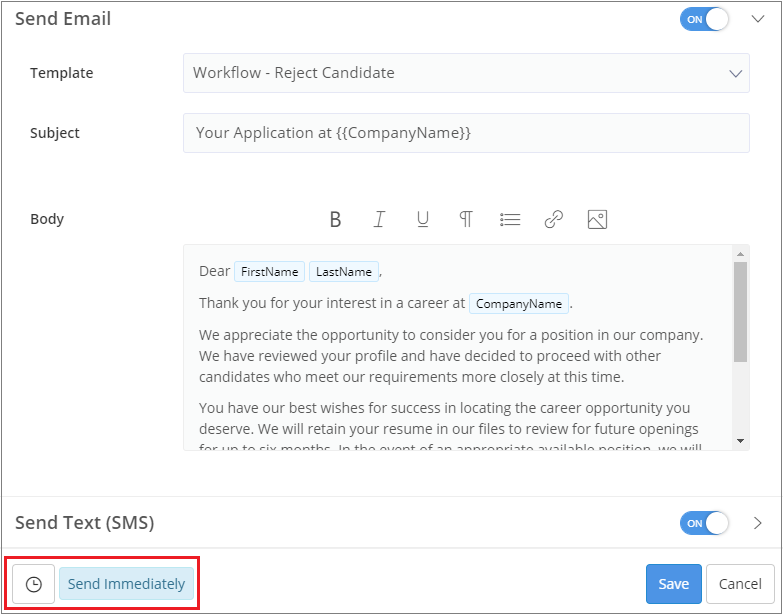Viewport: 783px width, 614px height.
Task: Click the clock schedule icon
Action: [x=34, y=584]
